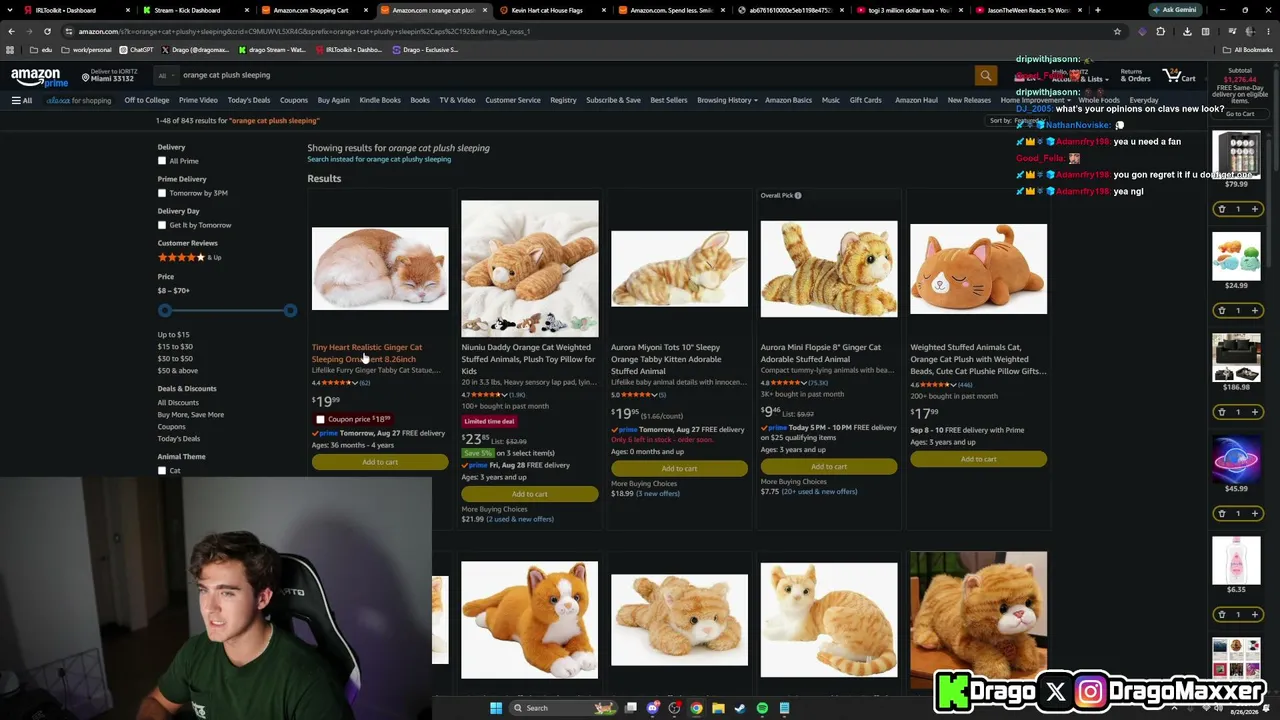This screenshot has width=1280, height=720.
Task: Open Steam from the taskbar
Action: 740,708
